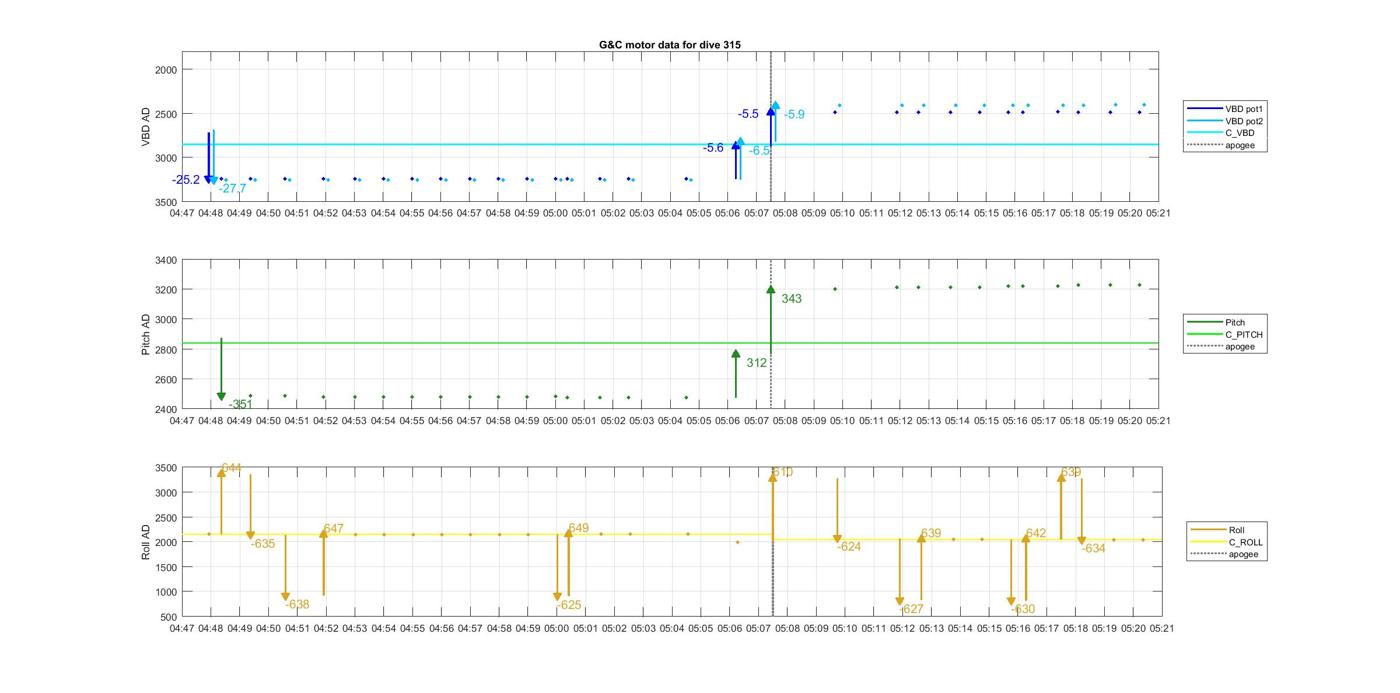This screenshot has width=1400, height=693.
Task: Click the 'Pitch AD' y-axis label
Action: 146,335
